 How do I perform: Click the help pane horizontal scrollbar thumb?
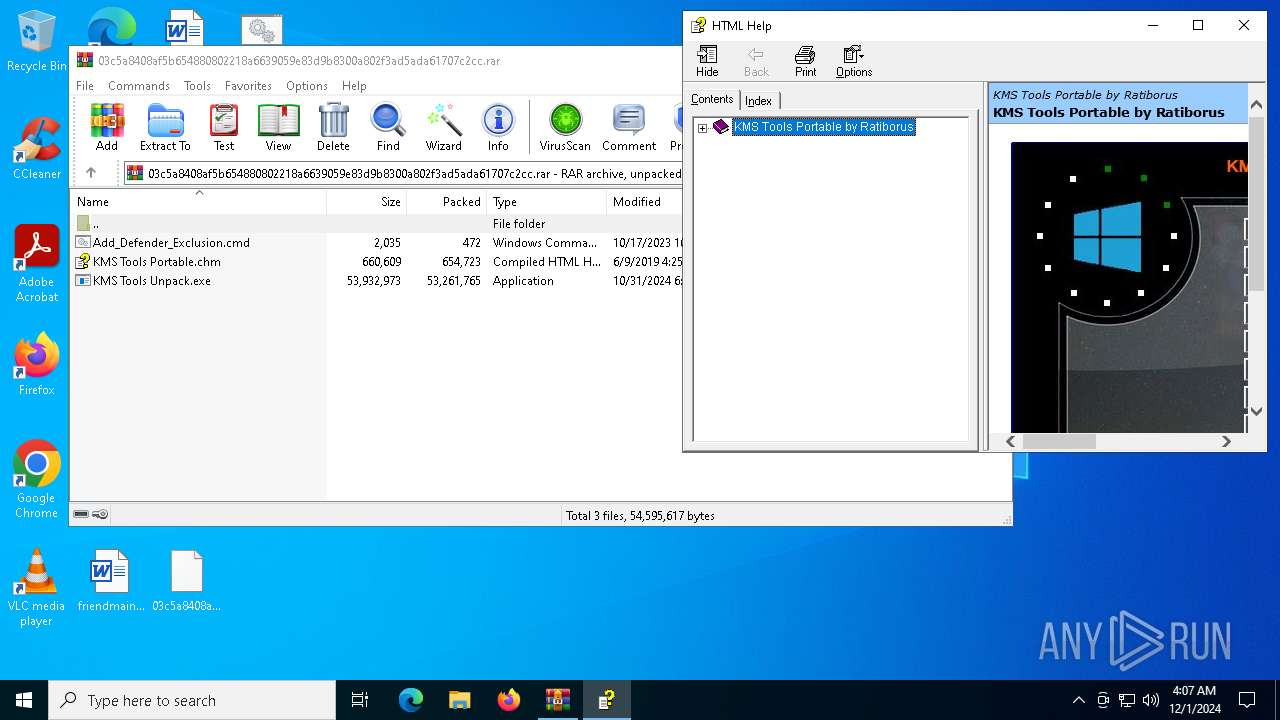[1059, 441]
